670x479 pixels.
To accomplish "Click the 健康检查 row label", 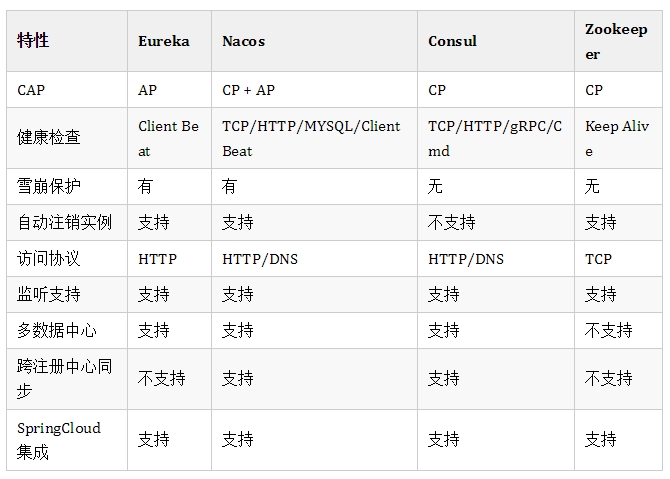I will [49, 138].
